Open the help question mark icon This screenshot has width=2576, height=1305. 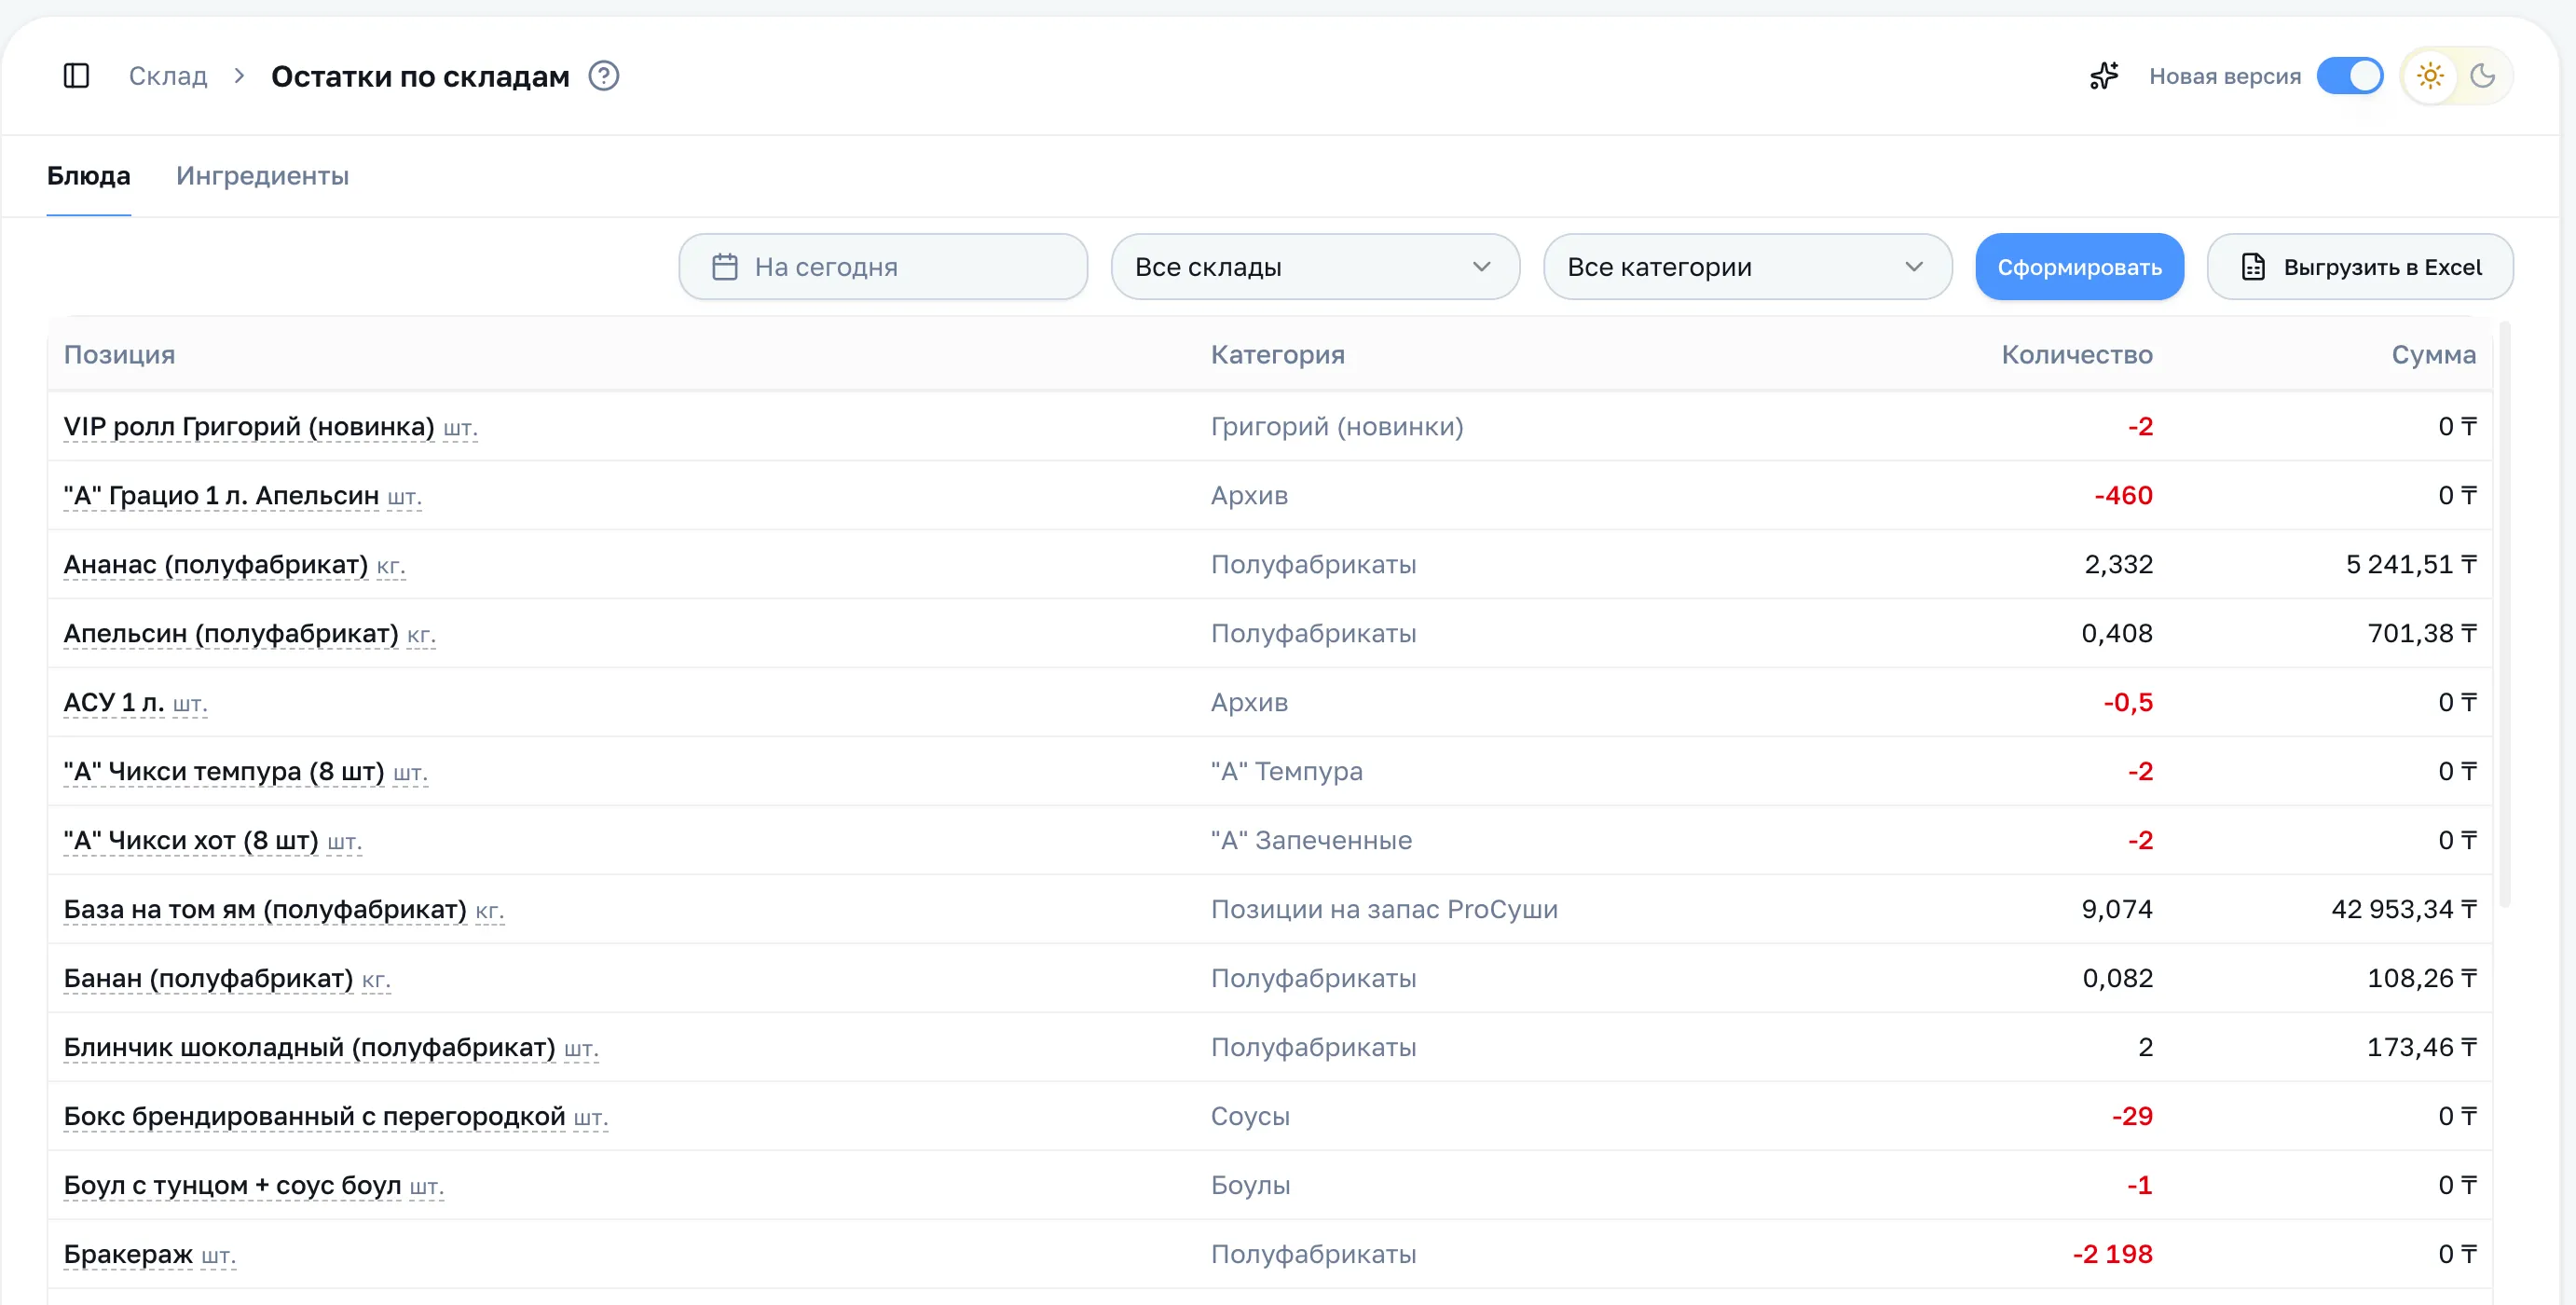(604, 76)
